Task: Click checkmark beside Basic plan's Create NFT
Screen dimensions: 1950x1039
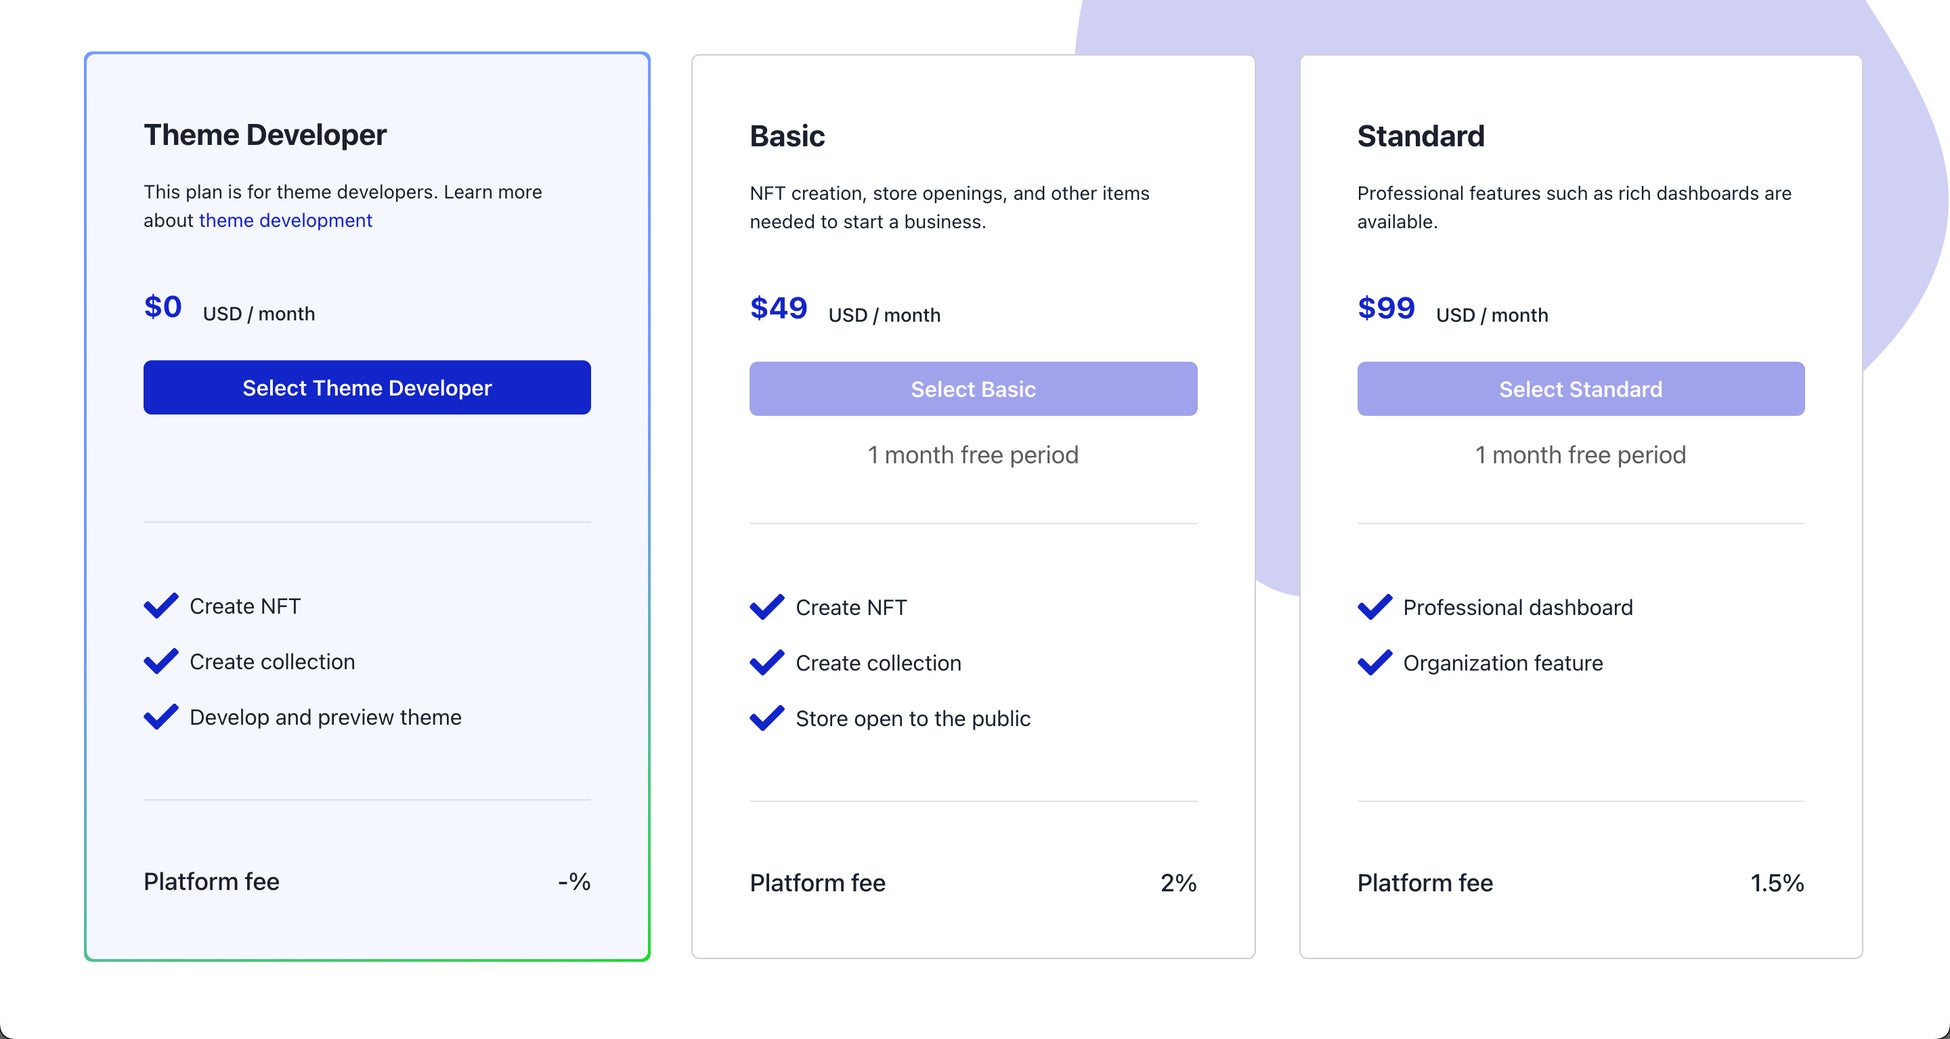Action: click(767, 607)
